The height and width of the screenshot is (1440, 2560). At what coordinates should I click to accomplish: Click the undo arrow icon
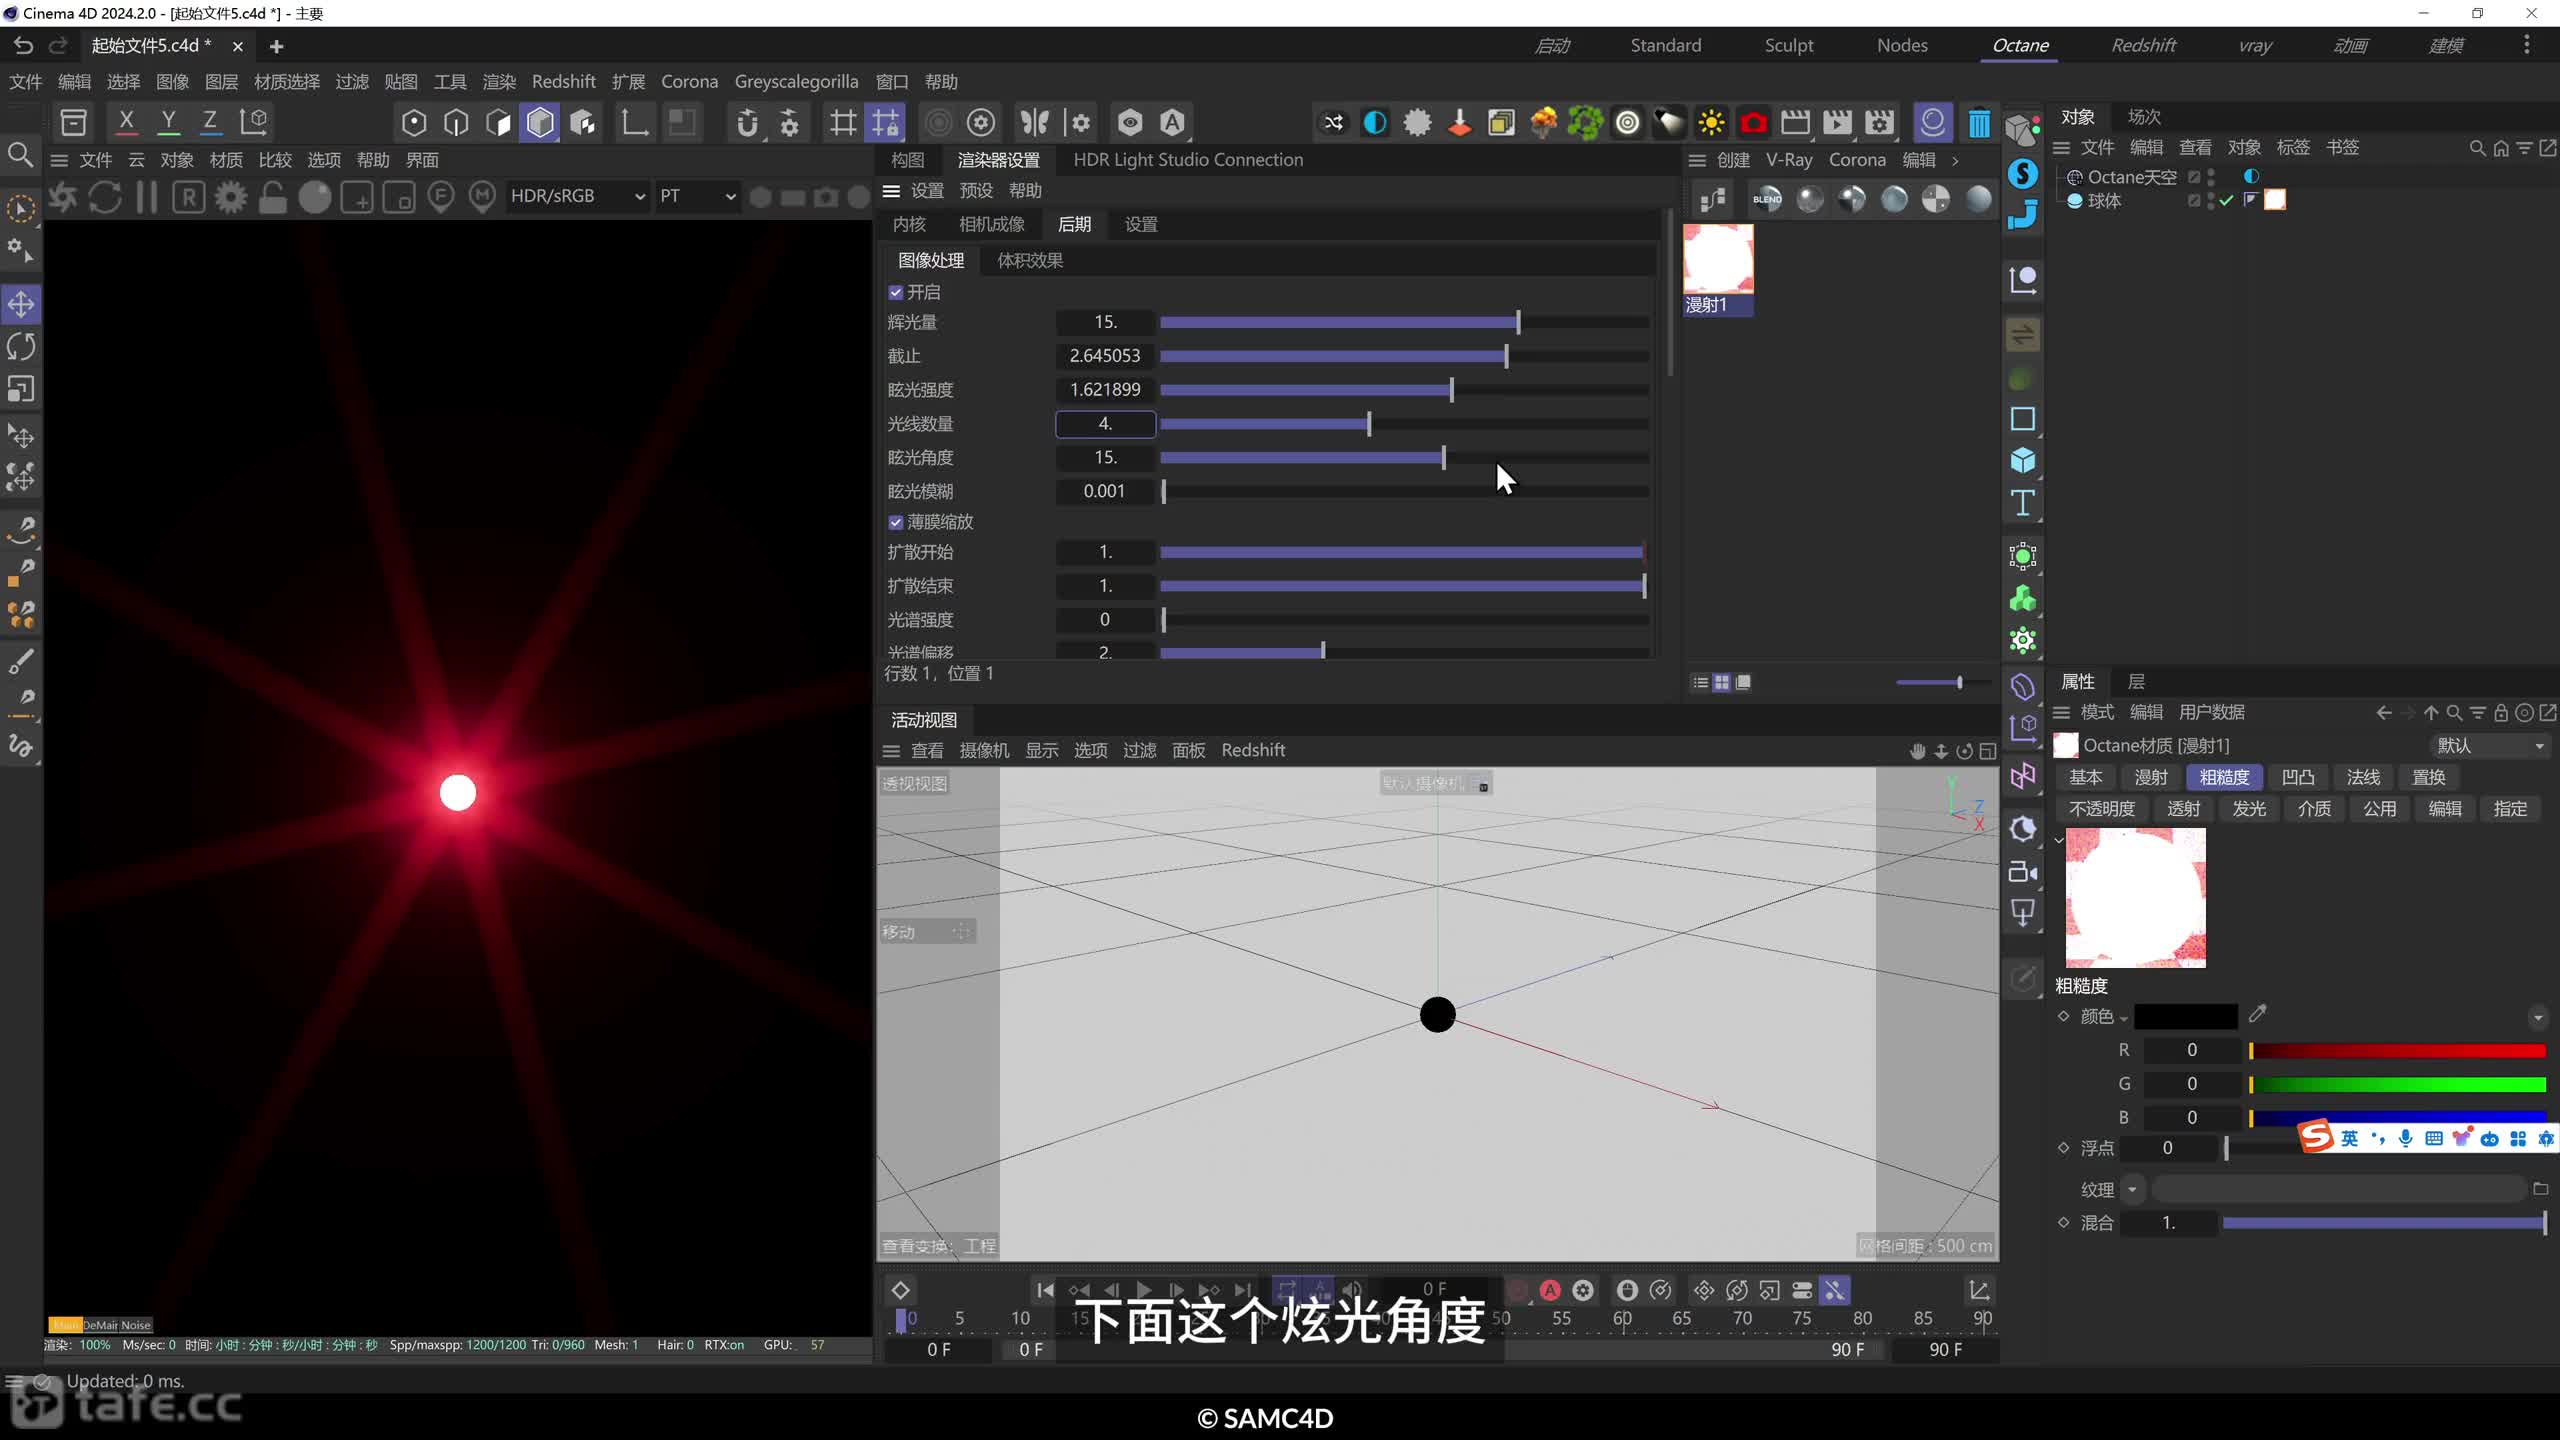point(23,46)
